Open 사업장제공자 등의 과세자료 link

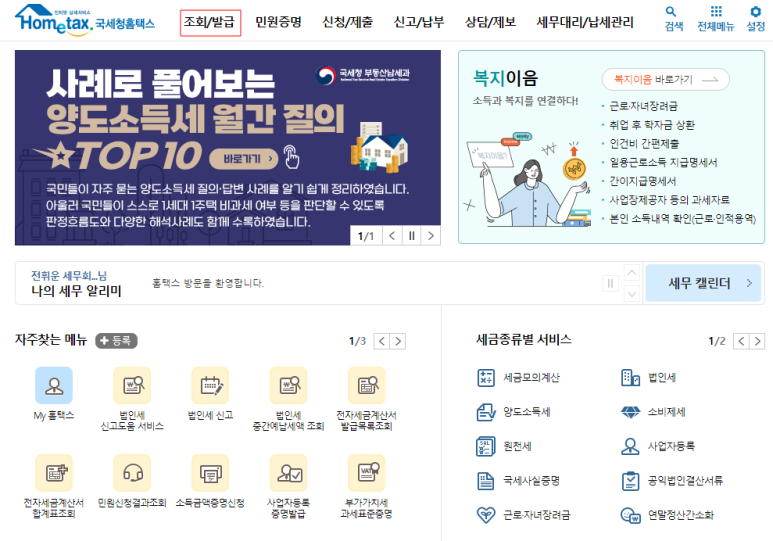tap(669, 200)
